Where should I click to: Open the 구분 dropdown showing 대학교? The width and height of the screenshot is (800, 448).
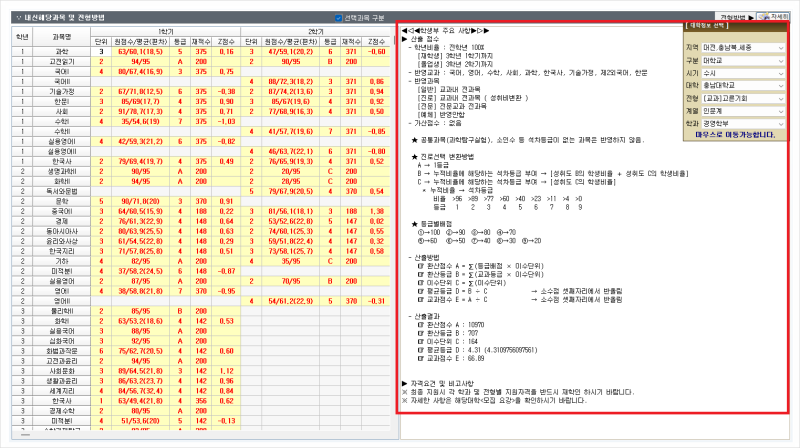tap(742, 60)
